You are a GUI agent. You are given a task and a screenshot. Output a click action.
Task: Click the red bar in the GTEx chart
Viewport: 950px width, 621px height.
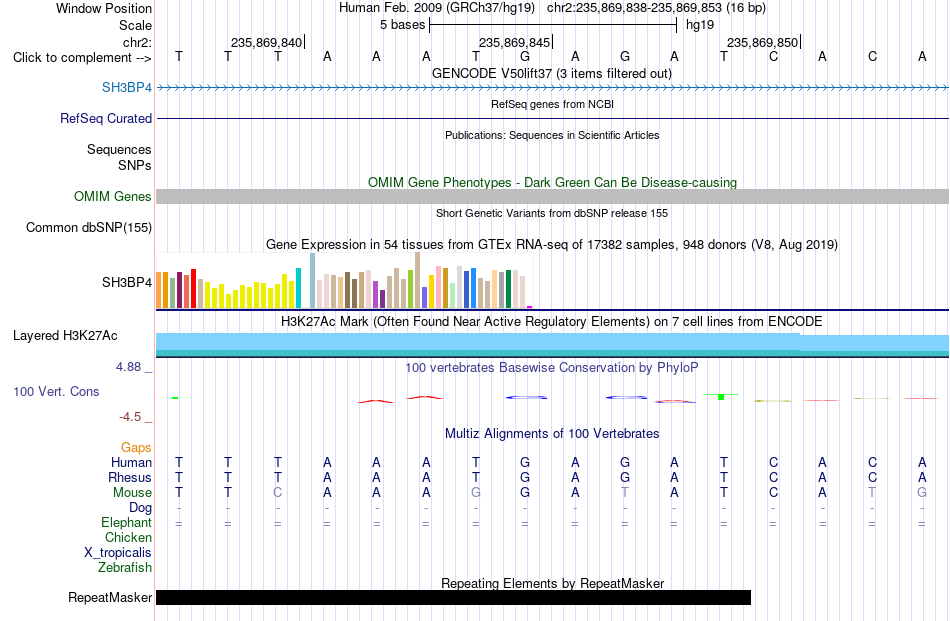coord(193,288)
